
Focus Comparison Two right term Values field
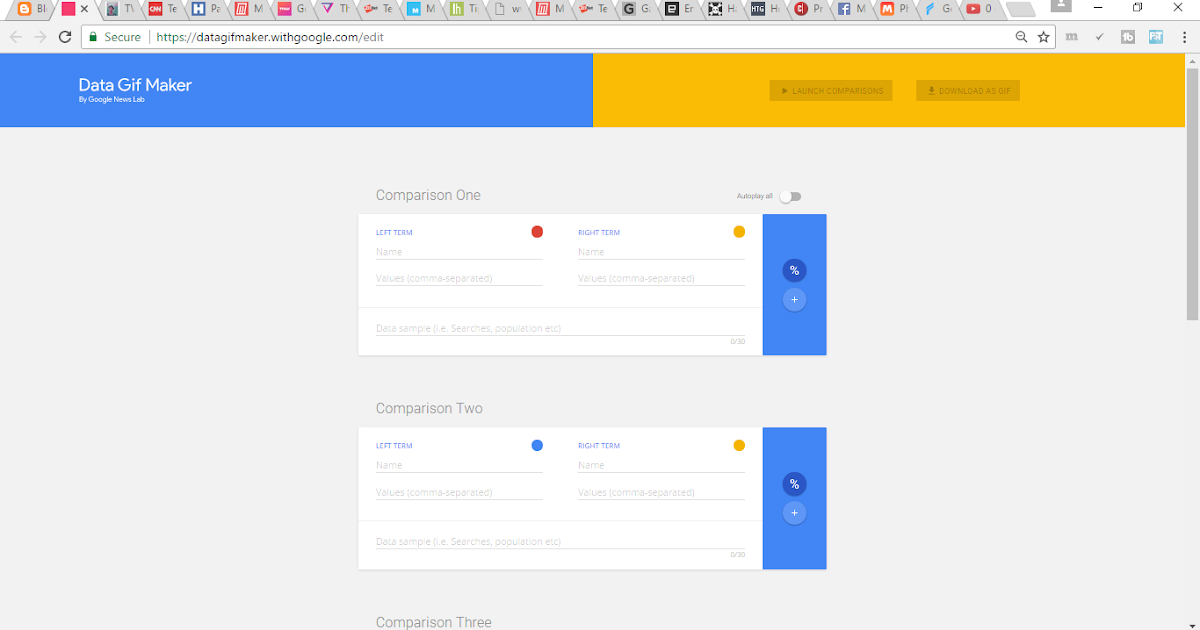pyautogui.click(x=661, y=492)
